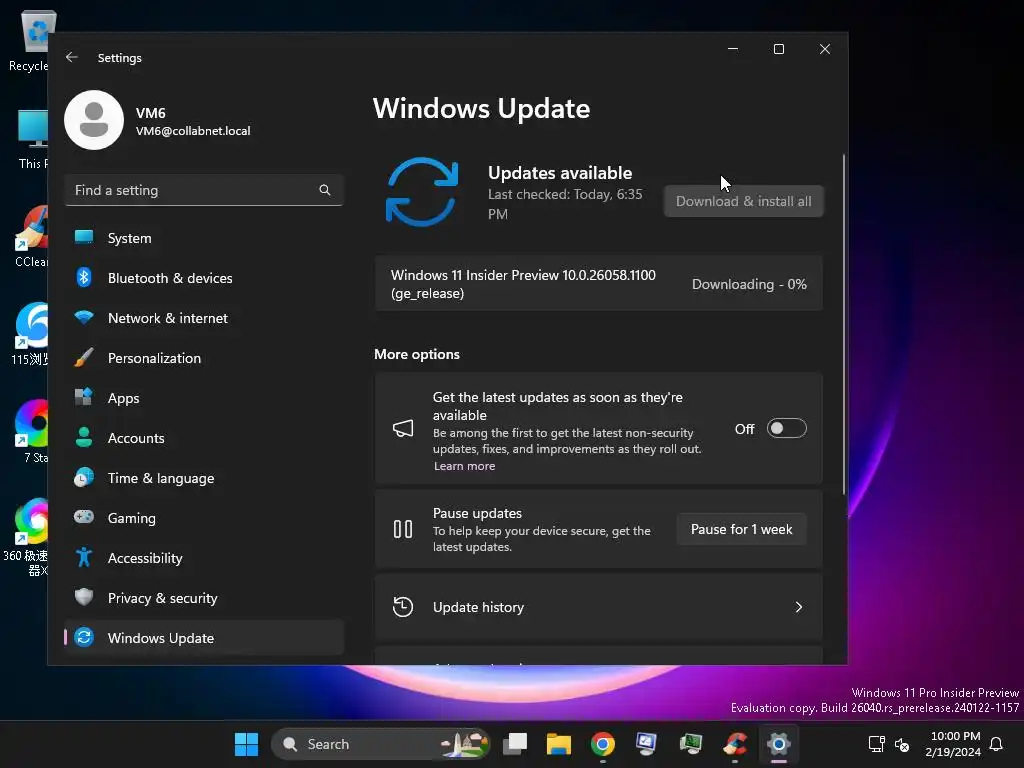The width and height of the screenshot is (1024, 768).
Task: Open the Learn more link
Action: coord(464,466)
